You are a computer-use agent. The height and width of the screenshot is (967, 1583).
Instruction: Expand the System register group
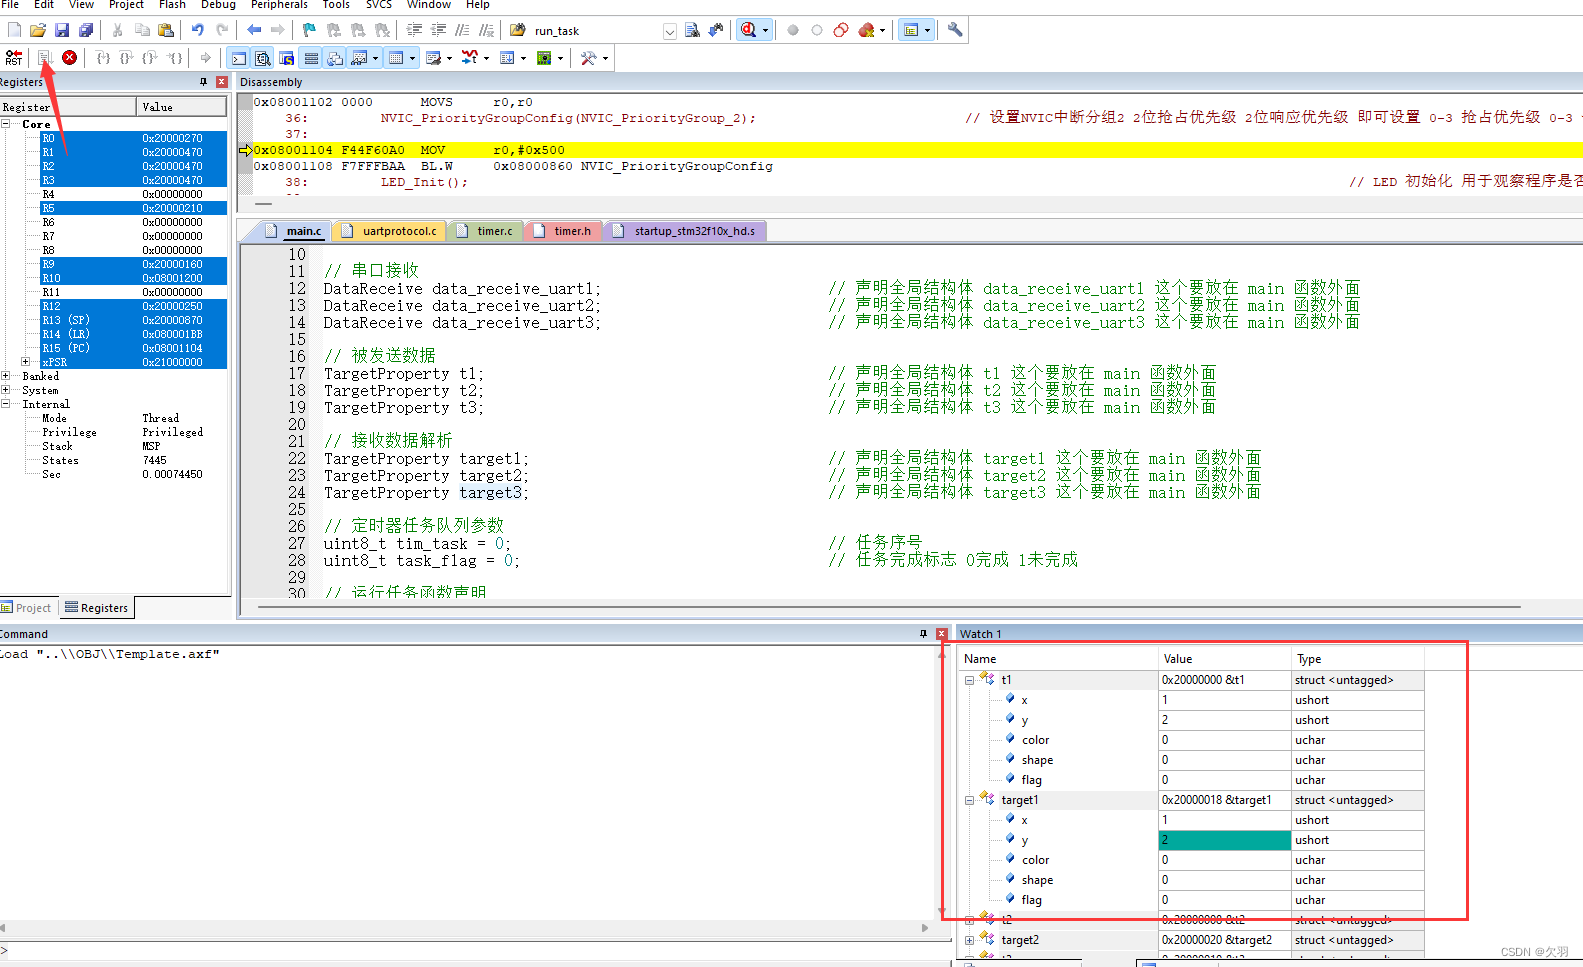click(6, 390)
